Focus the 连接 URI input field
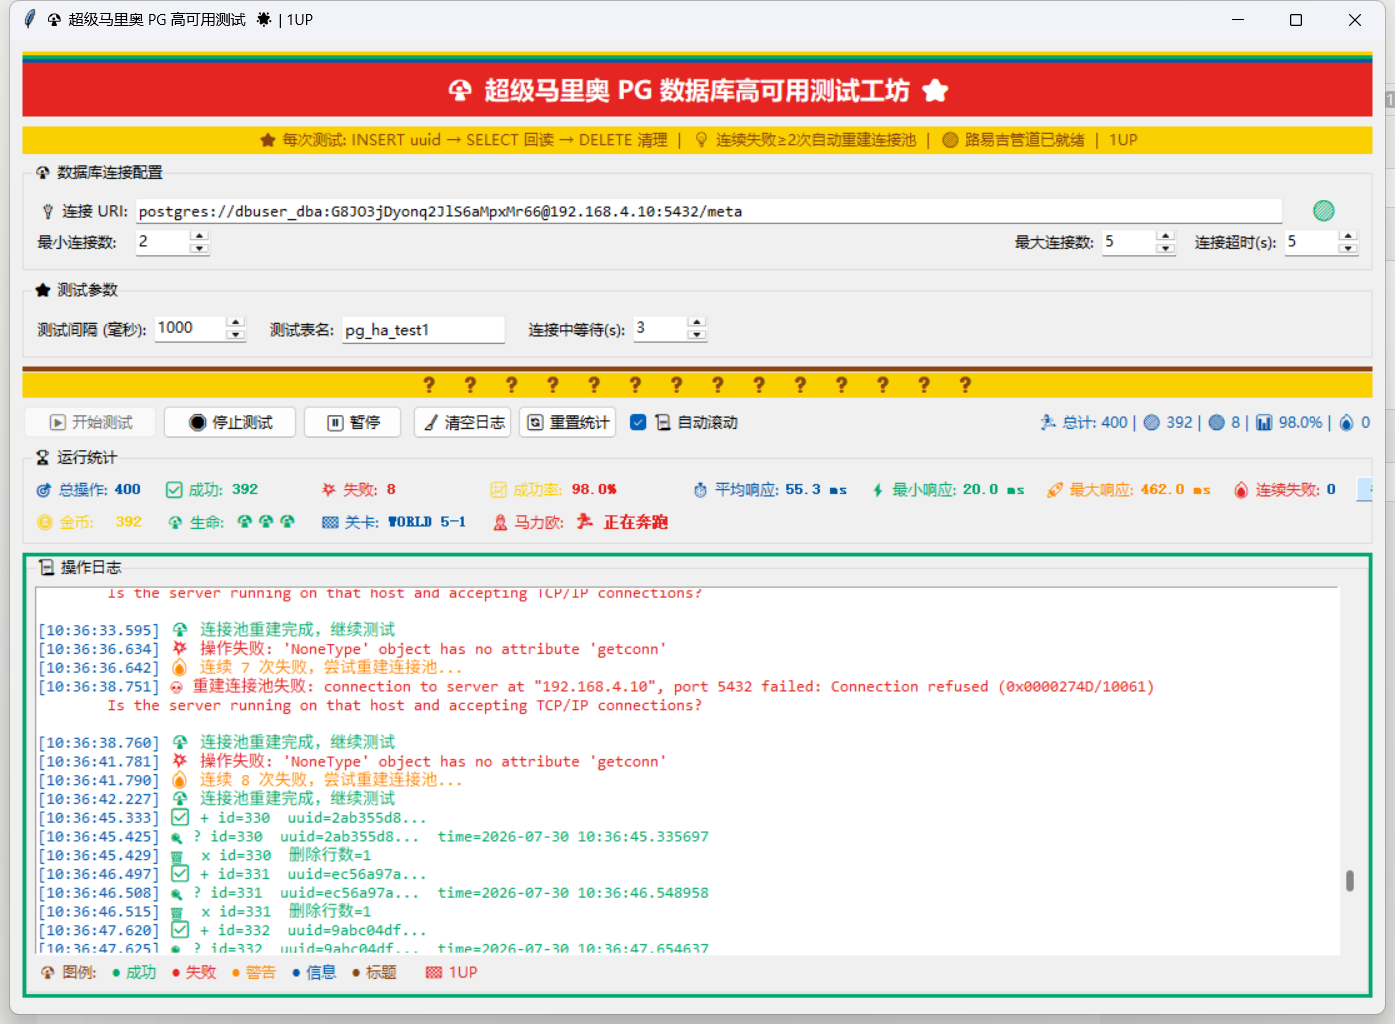This screenshot has width=1395, height=1024. pyautogui.click(x=708, y=211)
